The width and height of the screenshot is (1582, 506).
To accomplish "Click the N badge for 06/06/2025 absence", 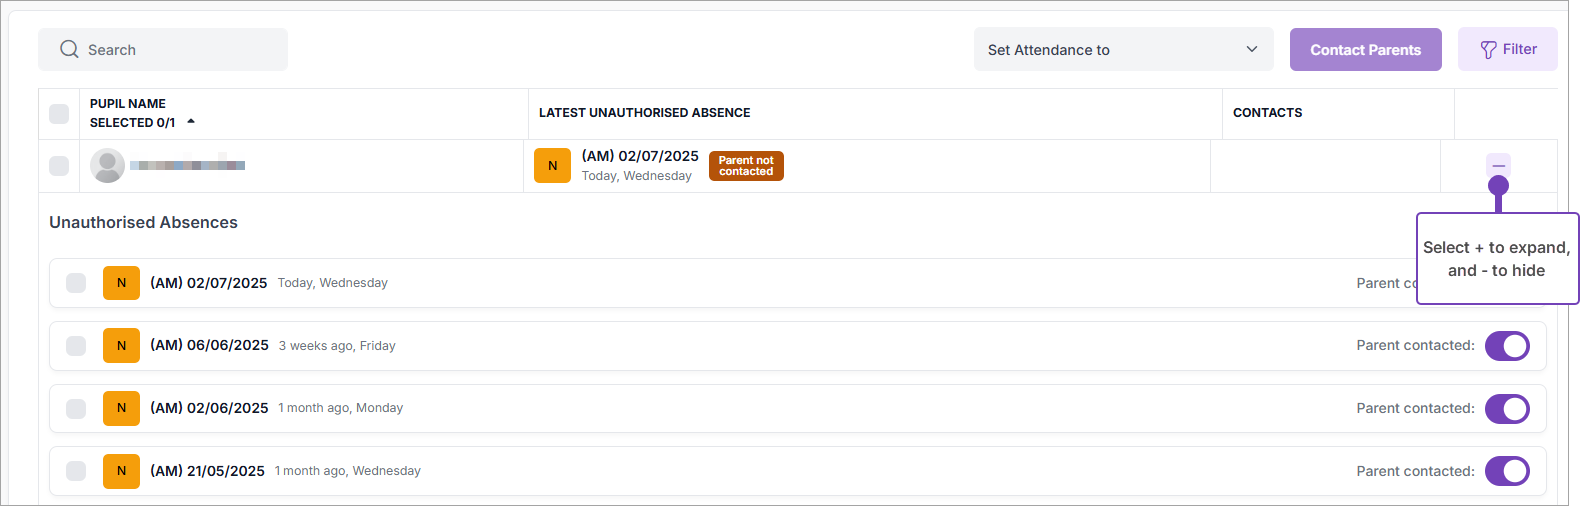I will (121, 346).
